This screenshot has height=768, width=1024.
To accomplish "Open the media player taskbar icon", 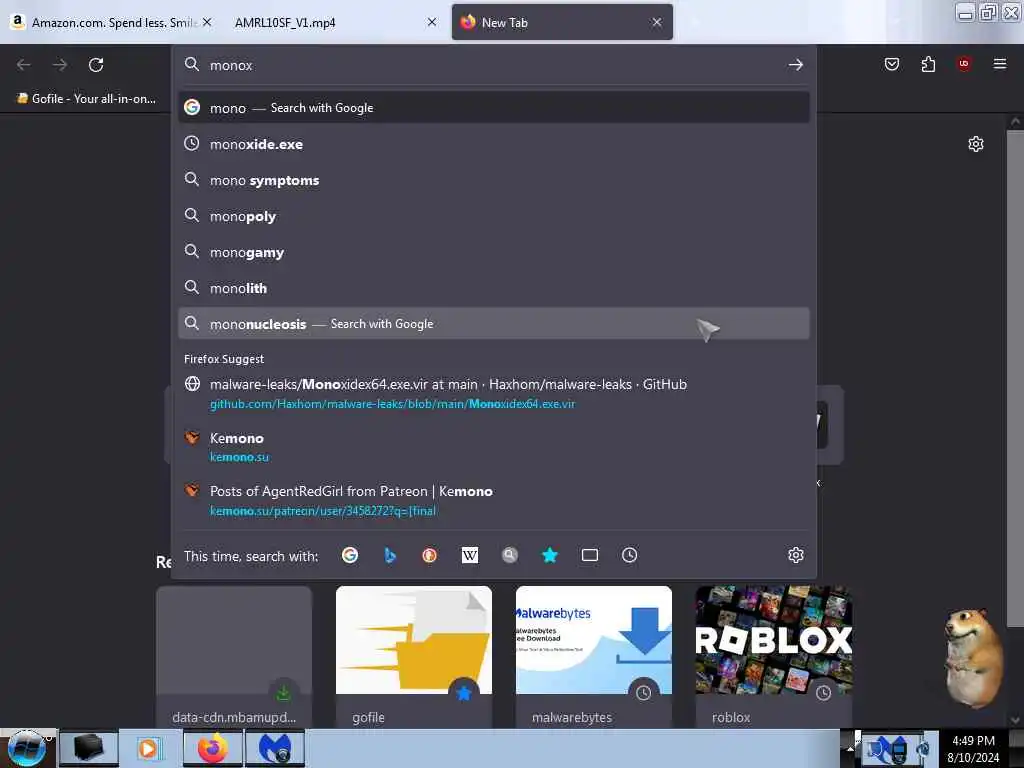I will (x=150, y=748).
